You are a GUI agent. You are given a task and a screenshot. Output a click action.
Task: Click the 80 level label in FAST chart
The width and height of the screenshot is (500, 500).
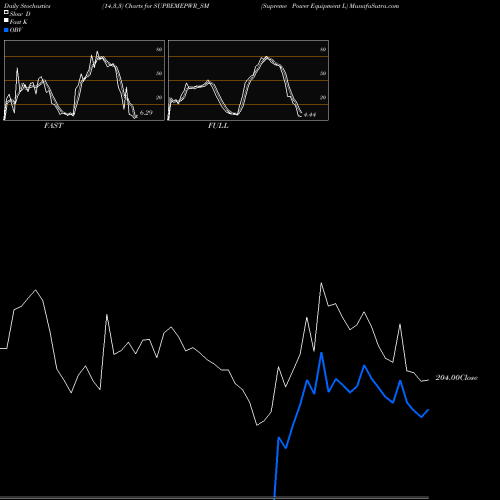[159, 49]
